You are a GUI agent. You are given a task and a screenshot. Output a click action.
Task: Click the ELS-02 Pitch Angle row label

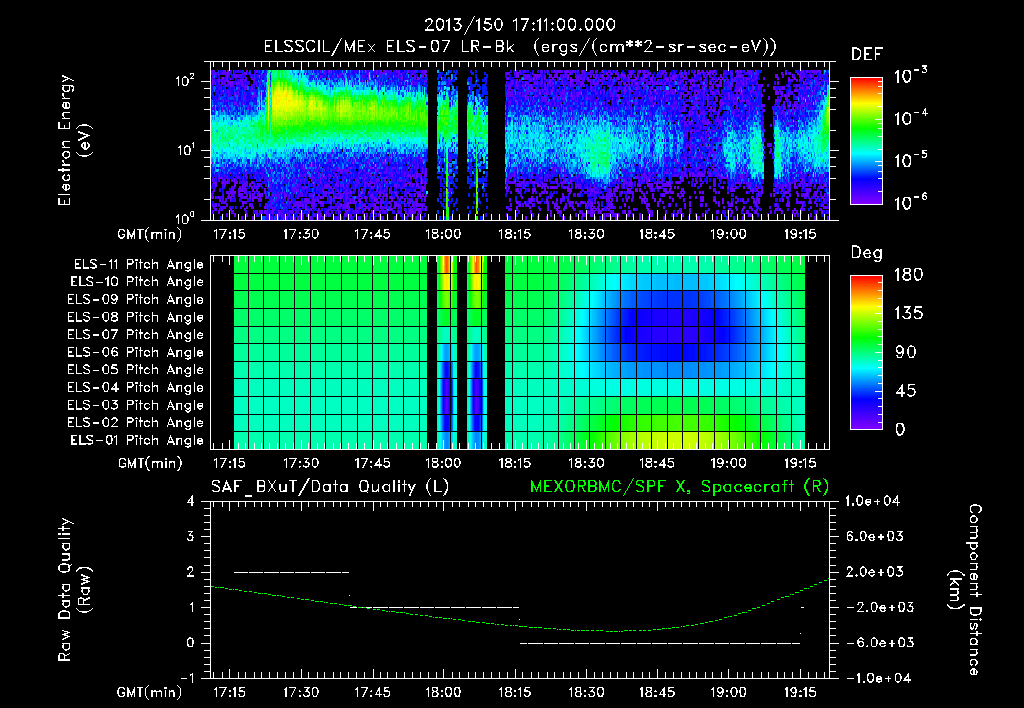click(x=135, y=423)
